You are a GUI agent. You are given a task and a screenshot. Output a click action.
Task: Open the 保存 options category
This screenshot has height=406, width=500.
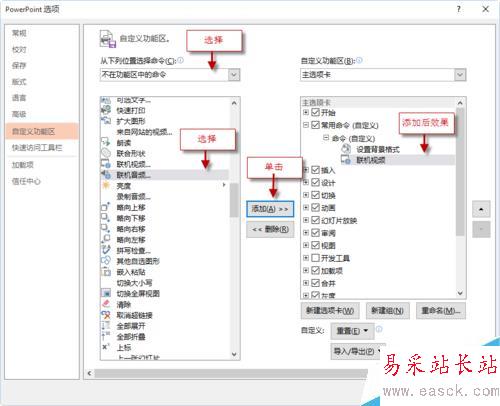coord(19,65)
